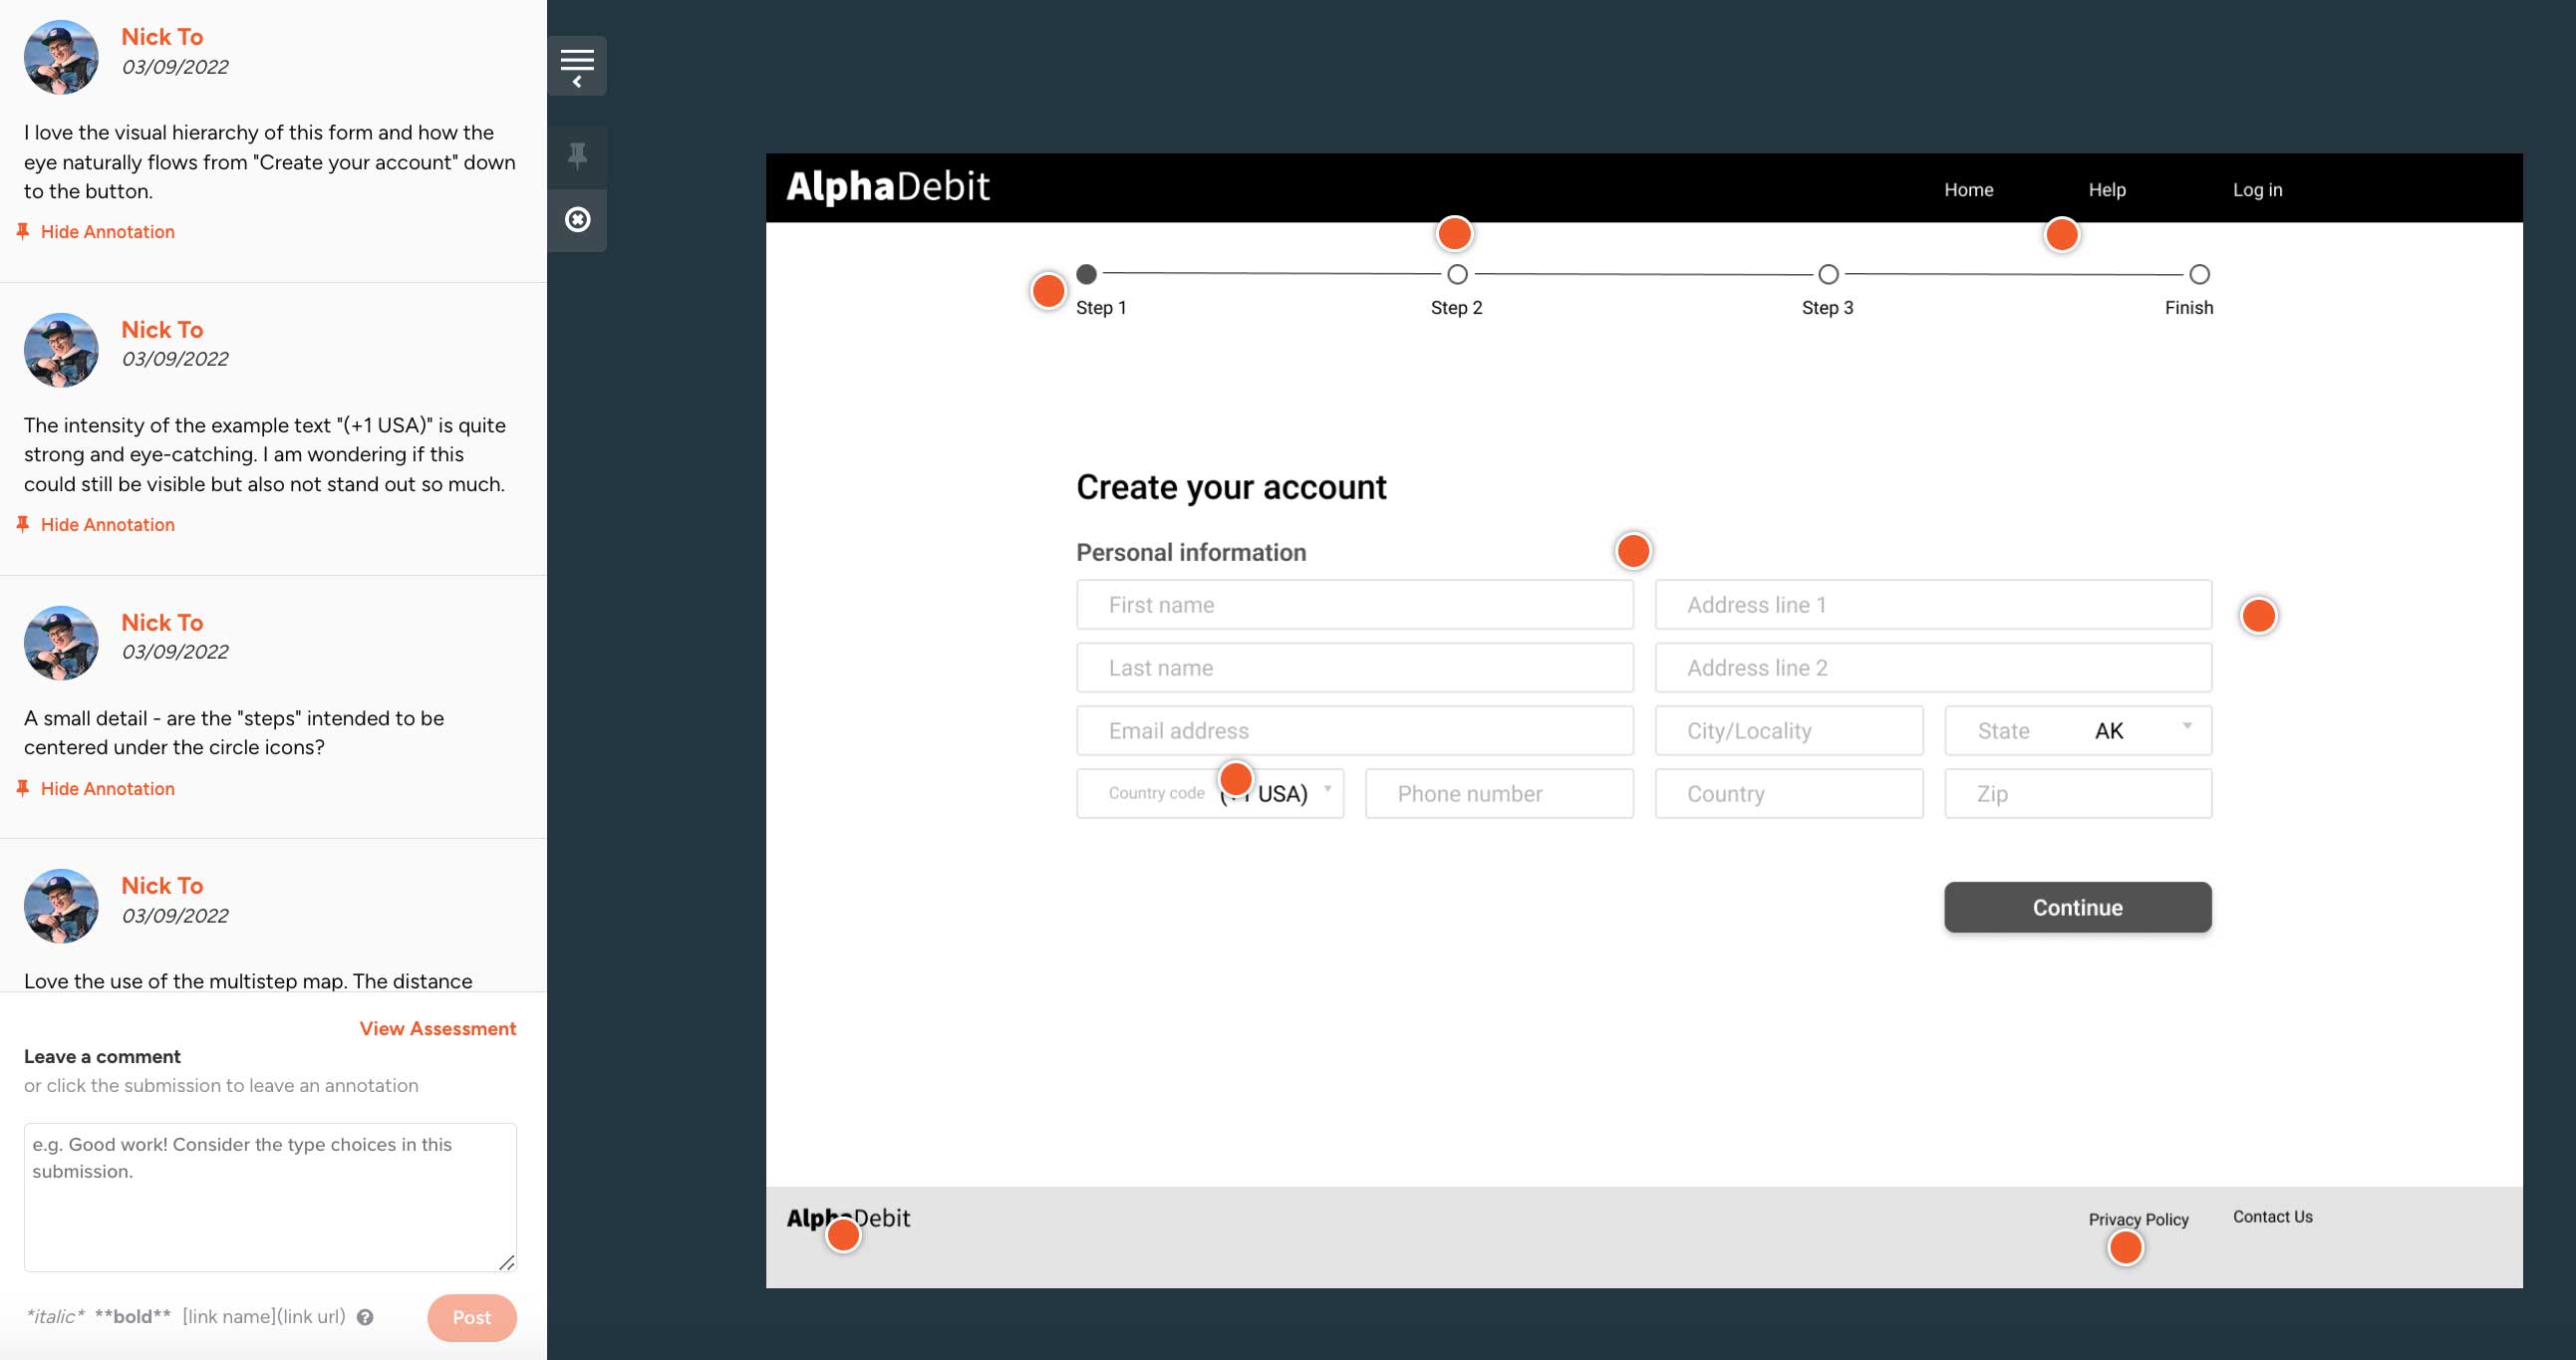Click the annotation dot above Step 2

point(1453,234)
